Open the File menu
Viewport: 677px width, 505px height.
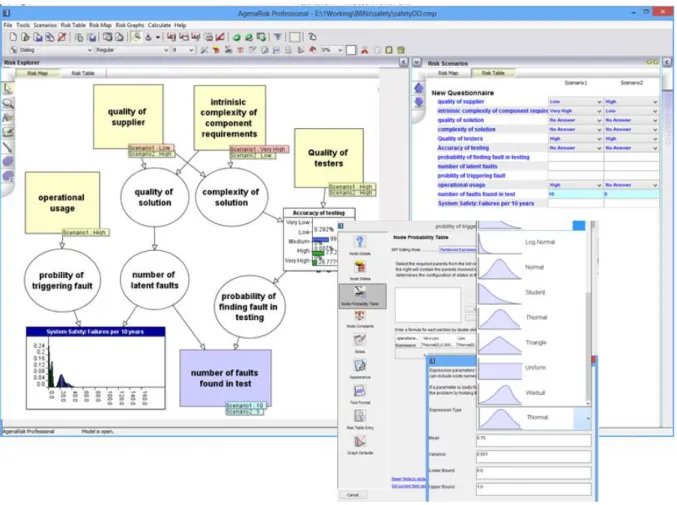click(x=8, y=25)
